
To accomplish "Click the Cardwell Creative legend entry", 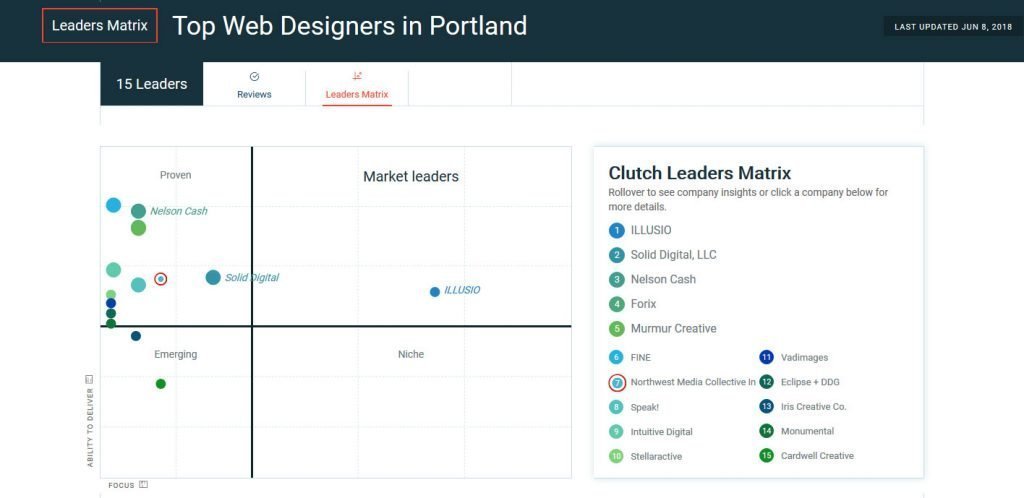I will pos(807,456).
